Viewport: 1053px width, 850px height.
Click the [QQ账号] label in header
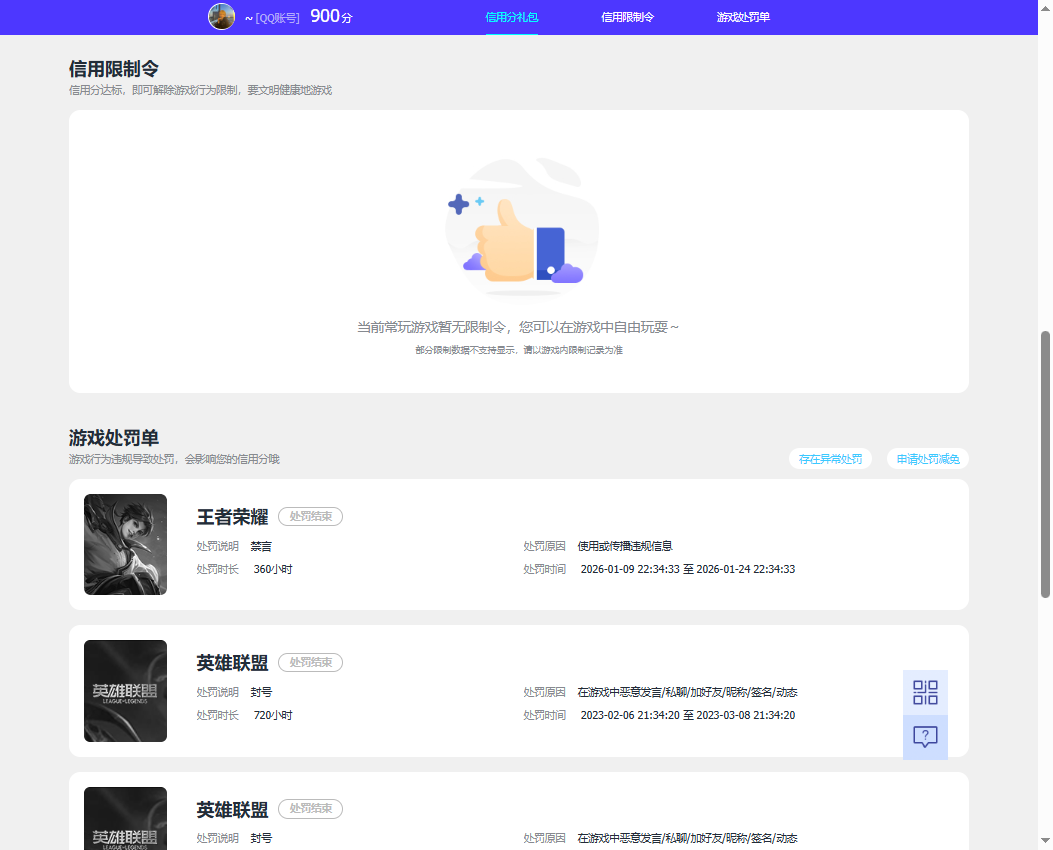pyautogui.click(x=277, y=18)
